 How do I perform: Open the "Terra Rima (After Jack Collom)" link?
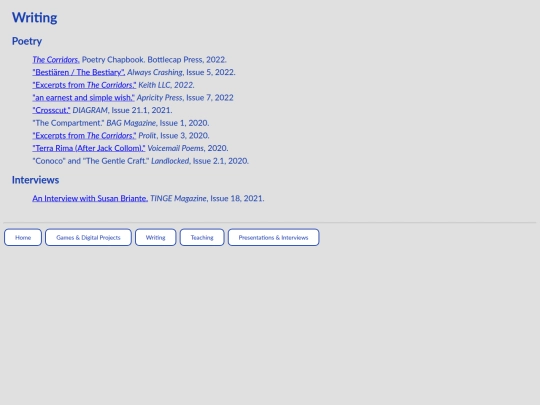[89, 148]
